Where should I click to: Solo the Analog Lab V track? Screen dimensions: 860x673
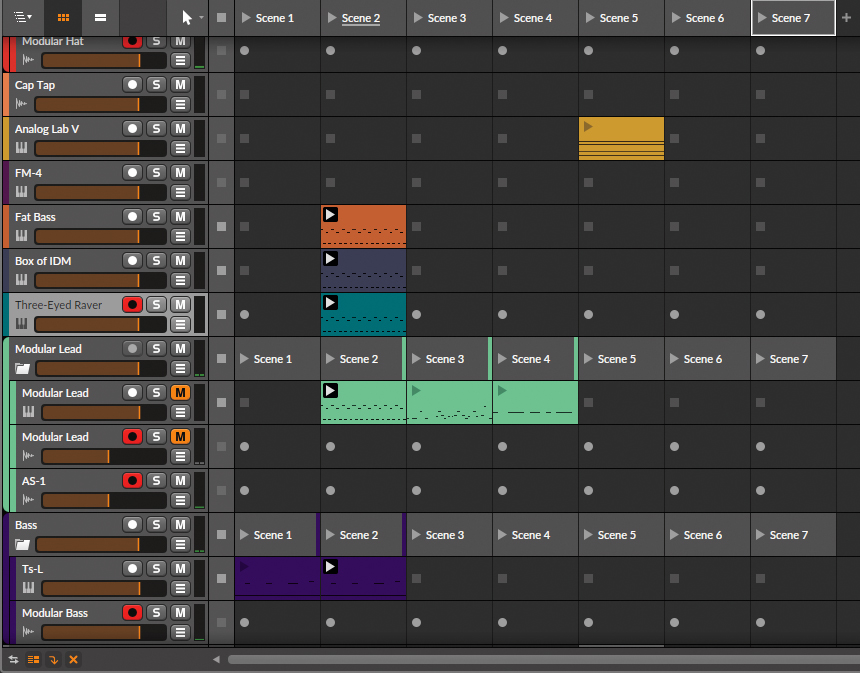coord(156,128)
